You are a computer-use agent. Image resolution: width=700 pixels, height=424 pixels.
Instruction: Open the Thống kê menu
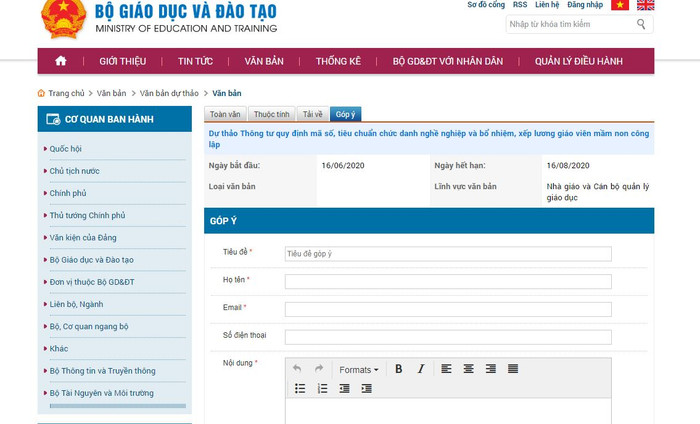(x=338, y=61)
